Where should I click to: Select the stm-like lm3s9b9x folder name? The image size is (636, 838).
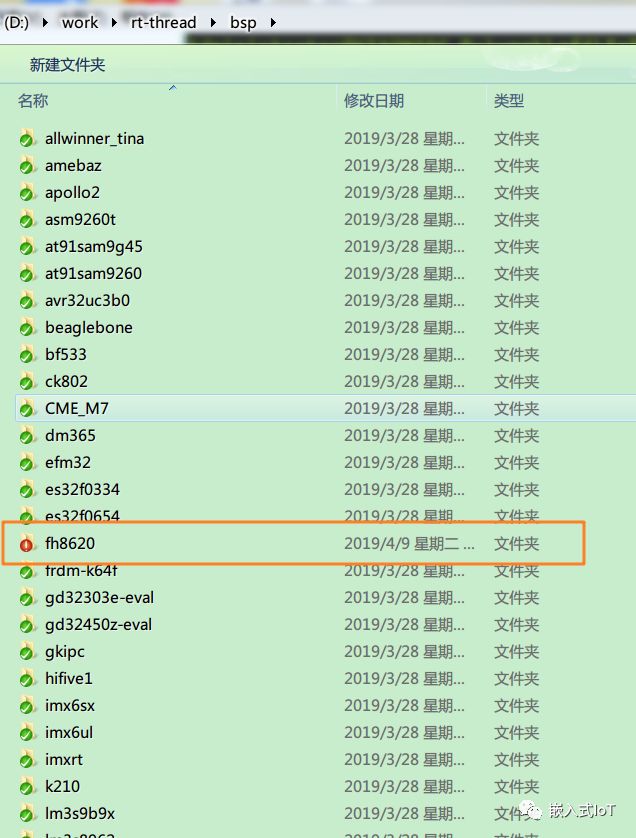(x=80, y=813)
